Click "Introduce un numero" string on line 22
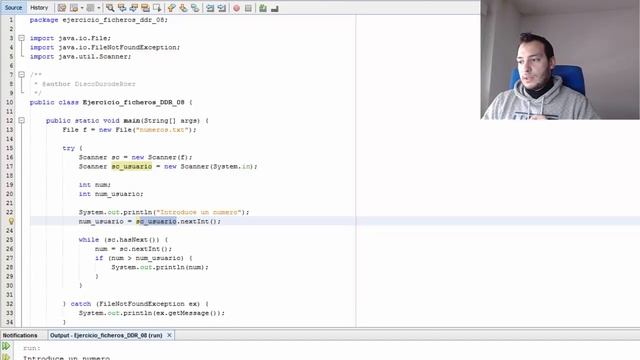Viewport: 640px width, 360px height. click(198, 212)
